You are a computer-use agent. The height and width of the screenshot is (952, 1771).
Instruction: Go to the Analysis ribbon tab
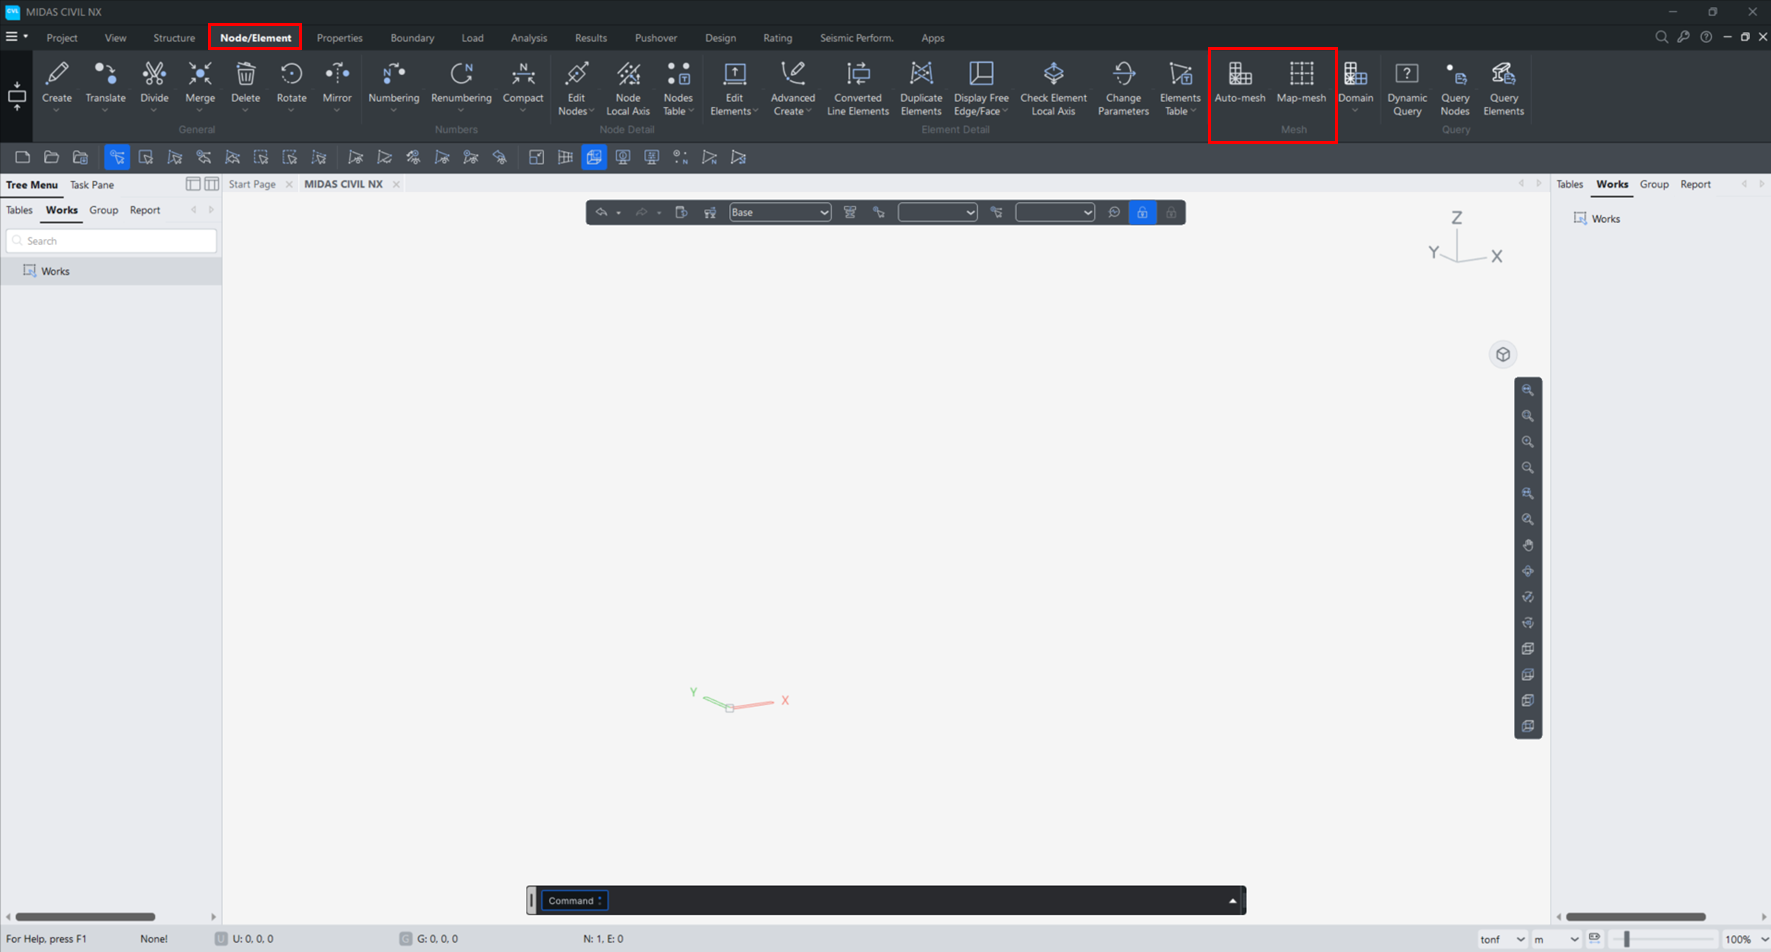[528, 38]
